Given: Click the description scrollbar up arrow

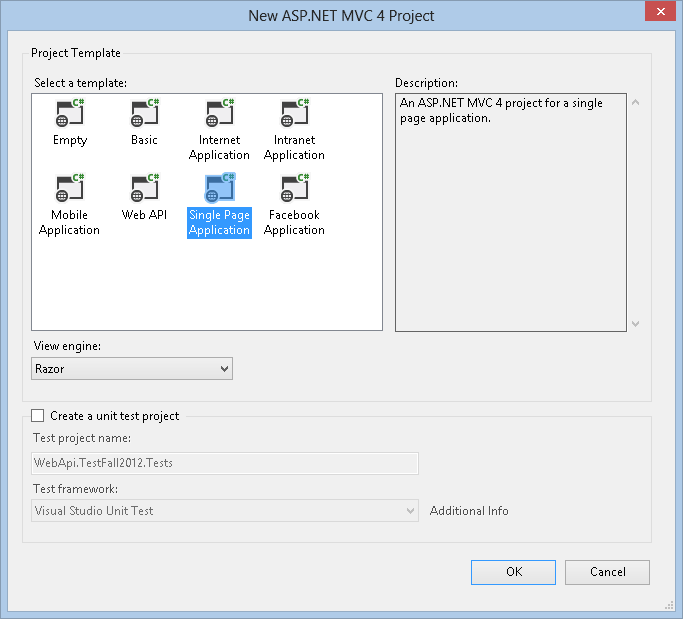Looking at the screenshot, I should 636,102.
